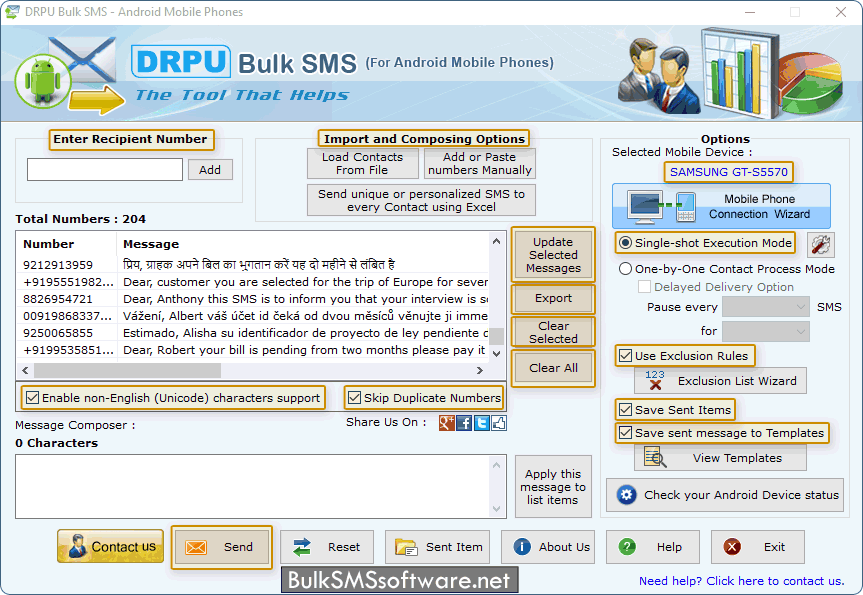Click the red X Exit icon
Viewport: 863px width, 595px height.
[x=732, y=547]
